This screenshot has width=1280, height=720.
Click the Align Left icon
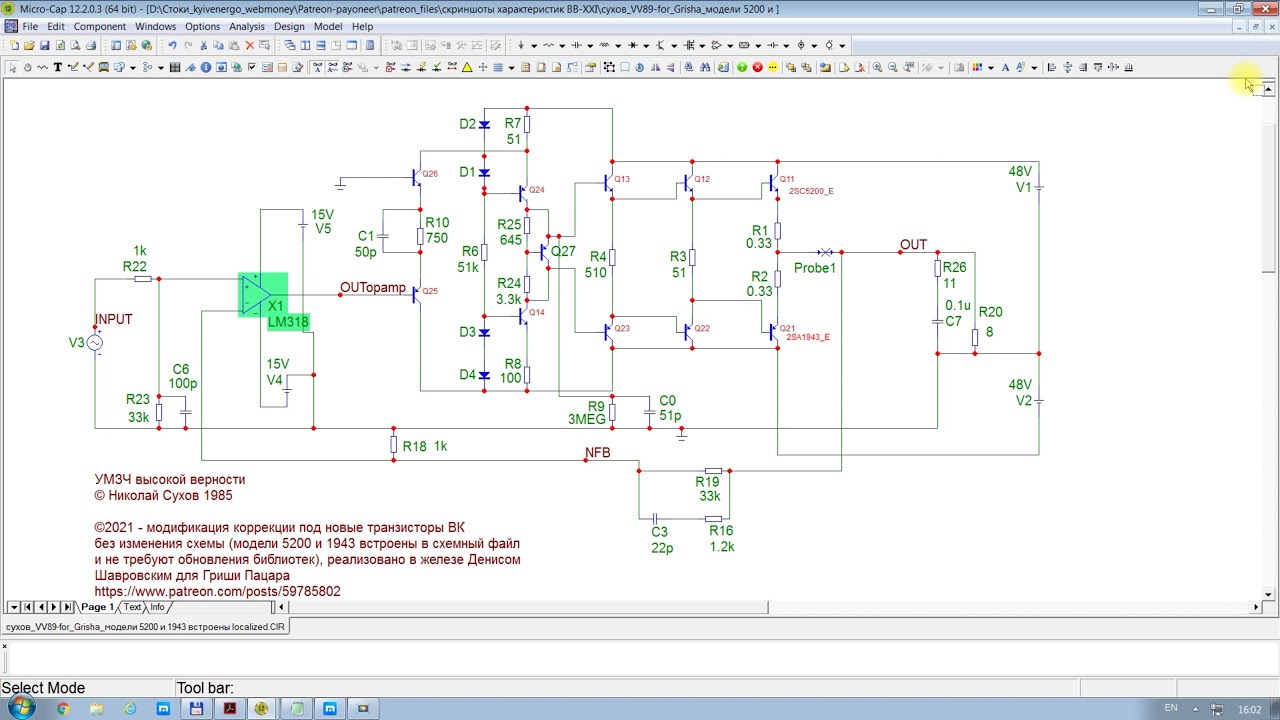tap(1051, 67)
